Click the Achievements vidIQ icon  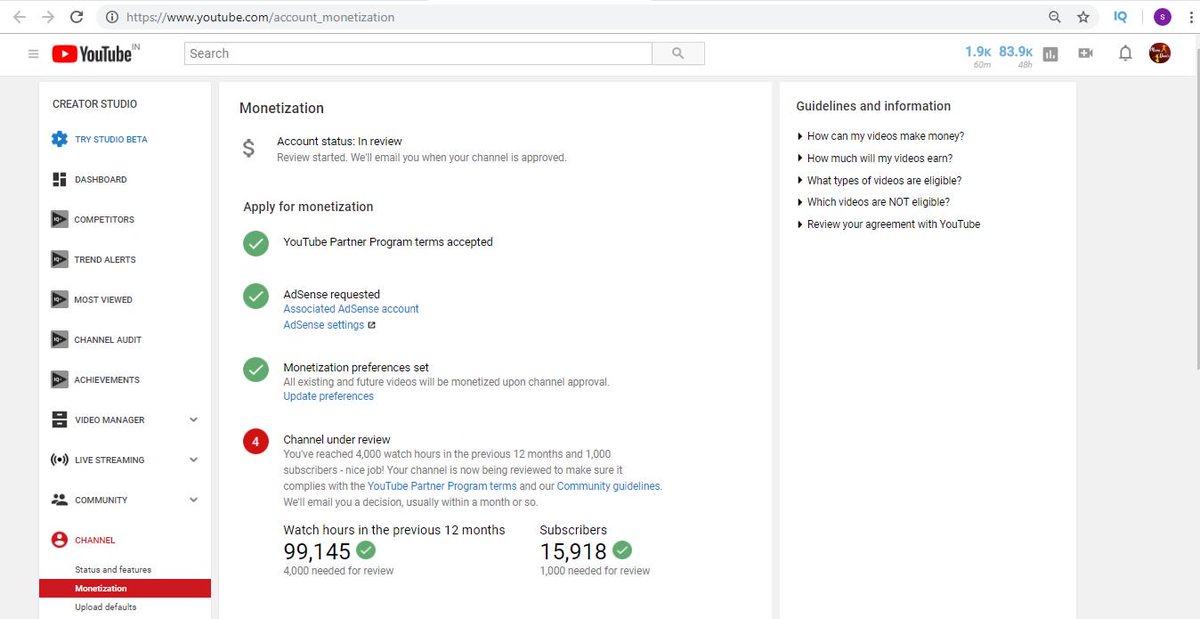[x=59, y=379]
